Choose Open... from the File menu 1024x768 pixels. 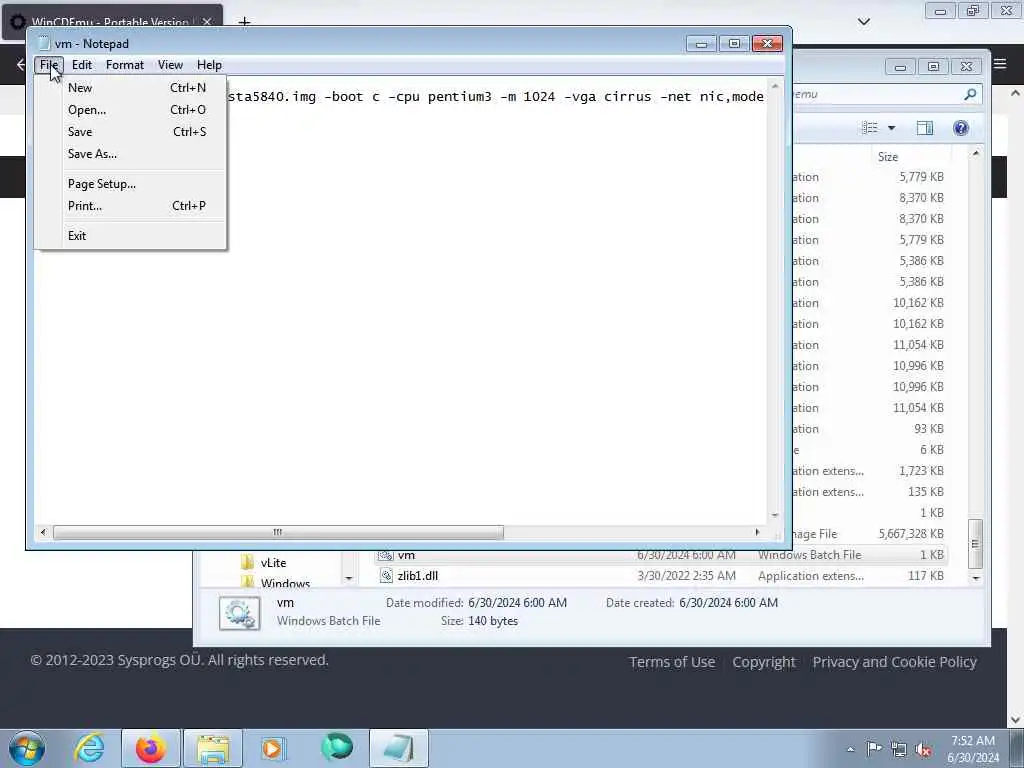pyautogui.click(x=131, y=110)
